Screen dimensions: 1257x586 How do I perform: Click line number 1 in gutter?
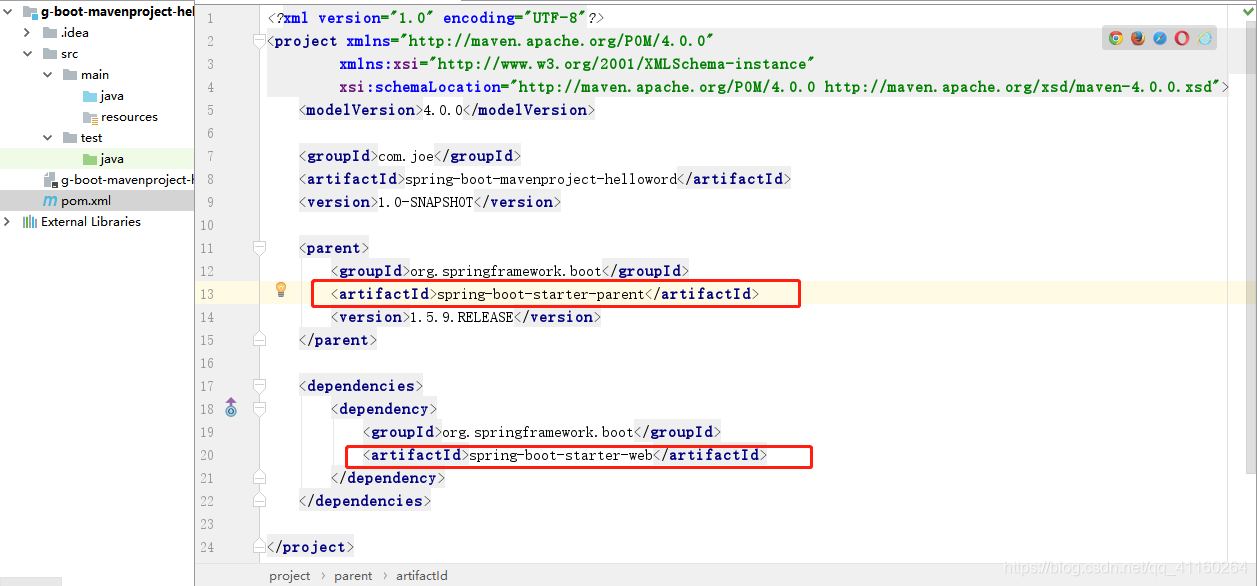pos(210,19)
